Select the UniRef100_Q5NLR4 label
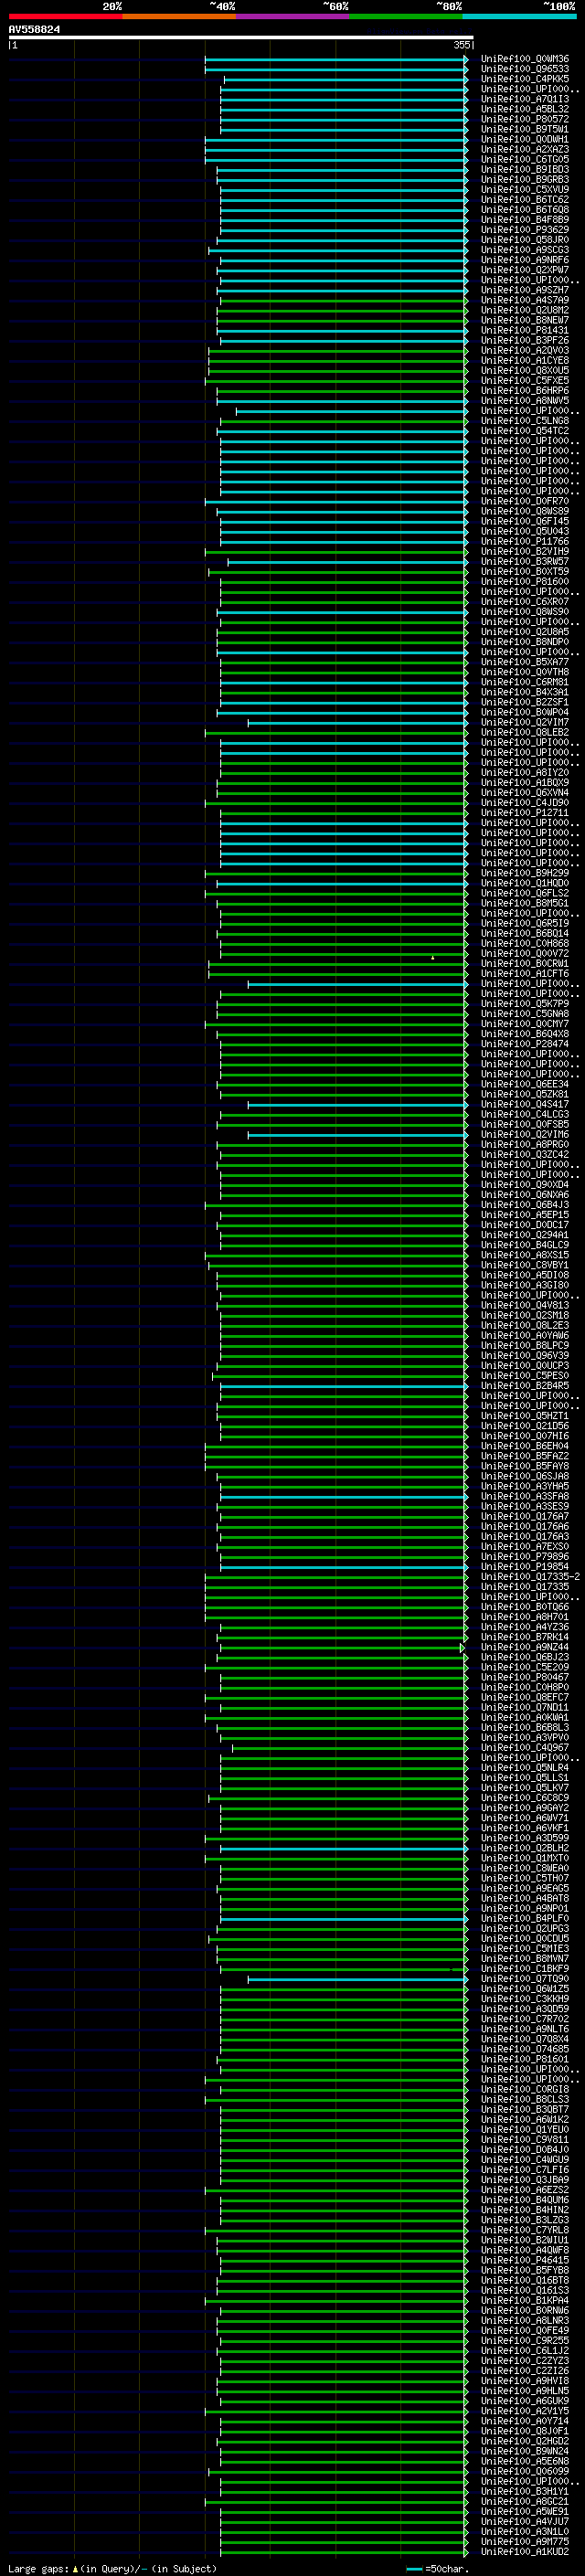The width and height of the screenshot is (585, 2576). tap(524, 1767)
